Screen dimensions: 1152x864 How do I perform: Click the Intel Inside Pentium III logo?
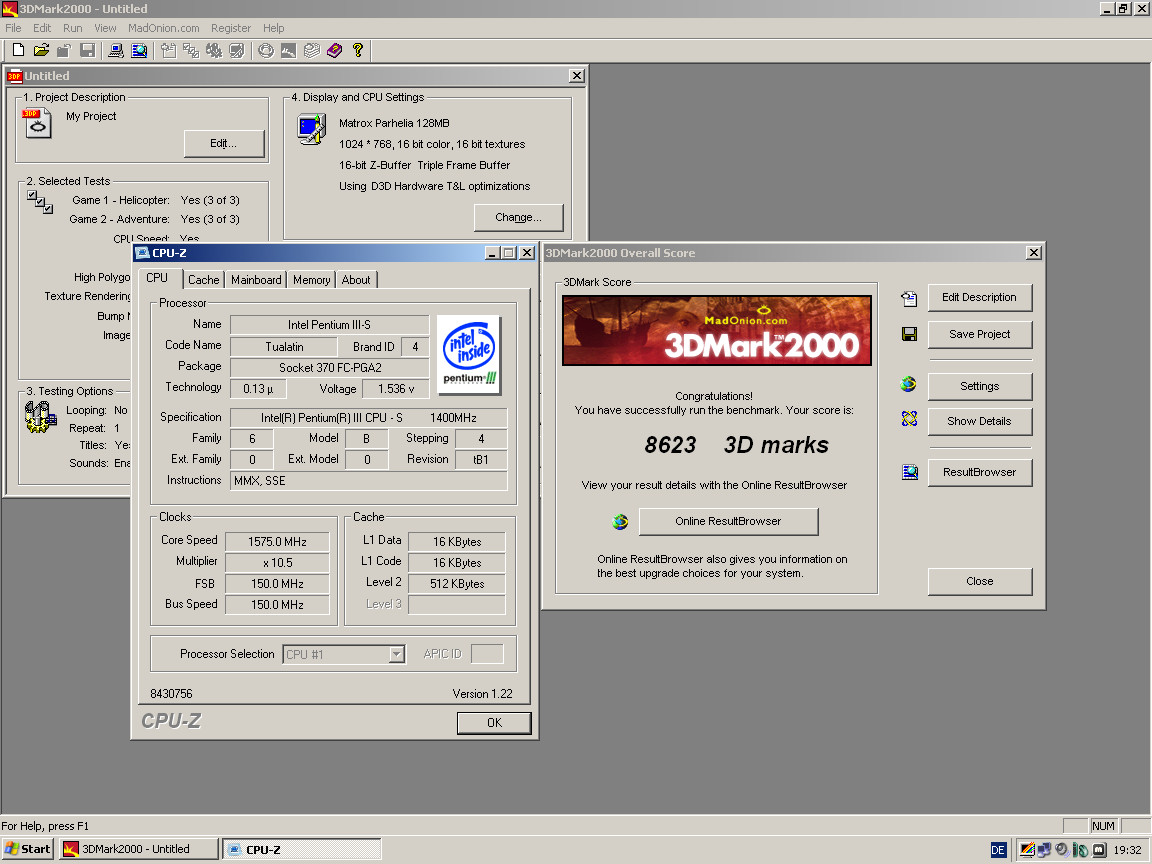pyautogui.click(x=469, y=355)
